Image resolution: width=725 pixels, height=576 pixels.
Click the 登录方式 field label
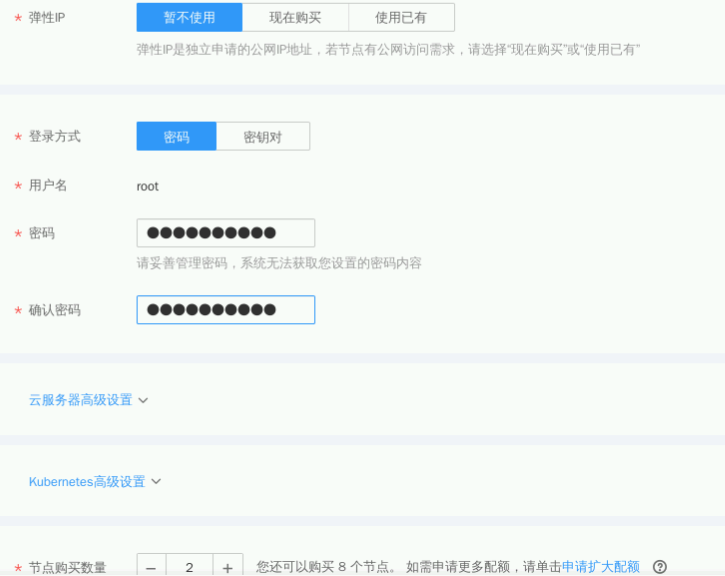pos(54,136)
